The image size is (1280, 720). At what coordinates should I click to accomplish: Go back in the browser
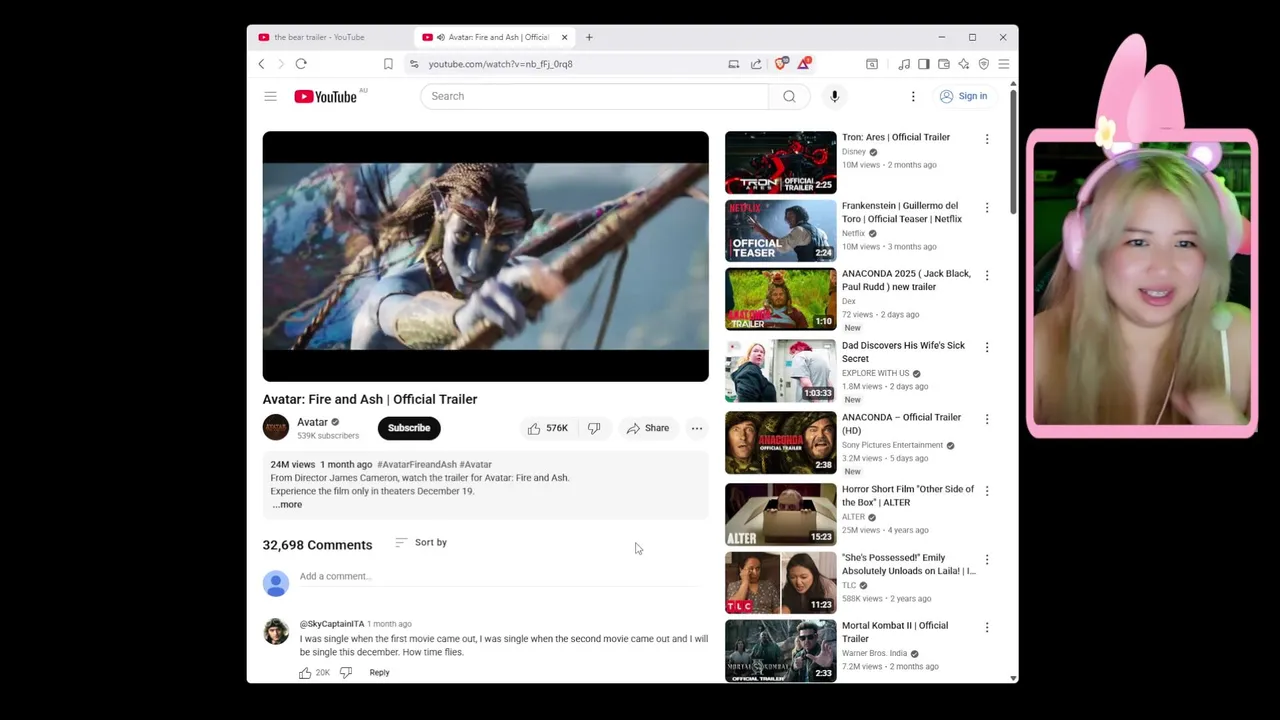[x=262, y=64]
